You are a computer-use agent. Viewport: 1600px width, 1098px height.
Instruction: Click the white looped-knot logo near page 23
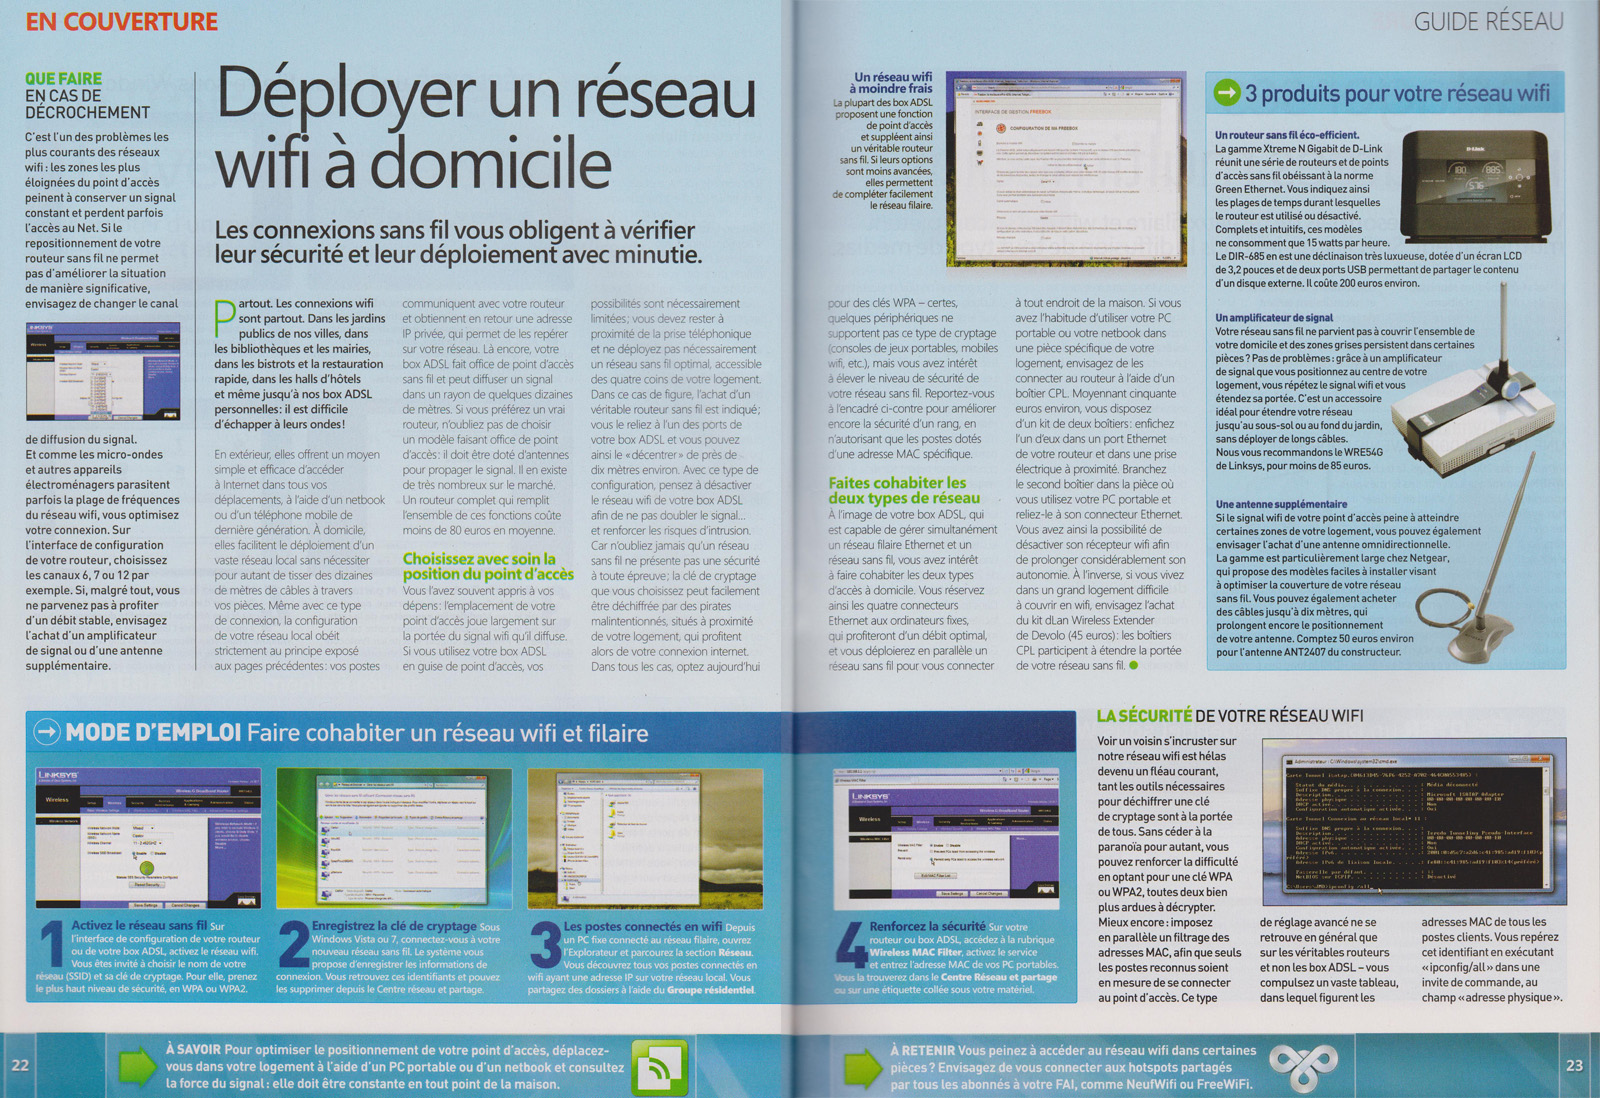pyautogui.click(x=1303, y=1066)
